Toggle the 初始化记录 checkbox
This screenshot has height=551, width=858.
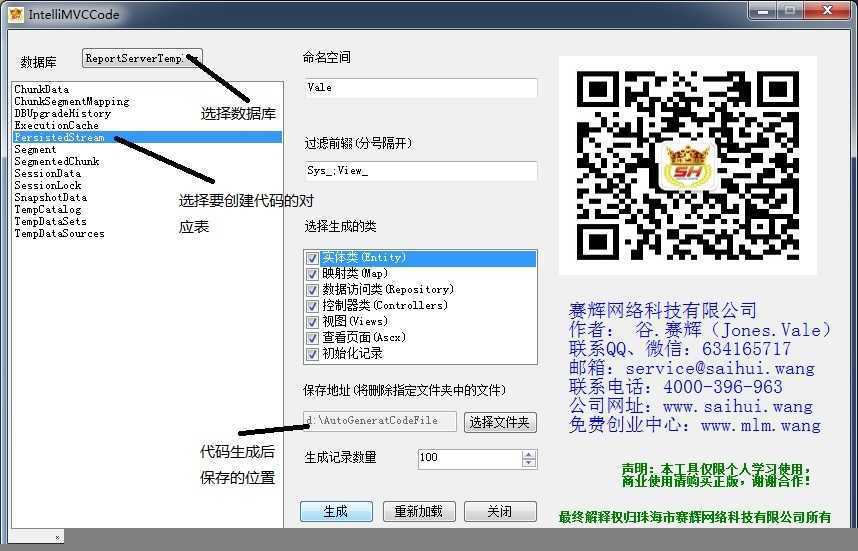[x=312, y=353]
